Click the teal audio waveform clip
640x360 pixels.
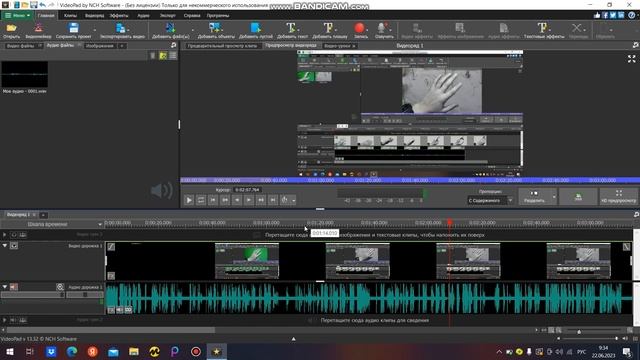point(369,299)
